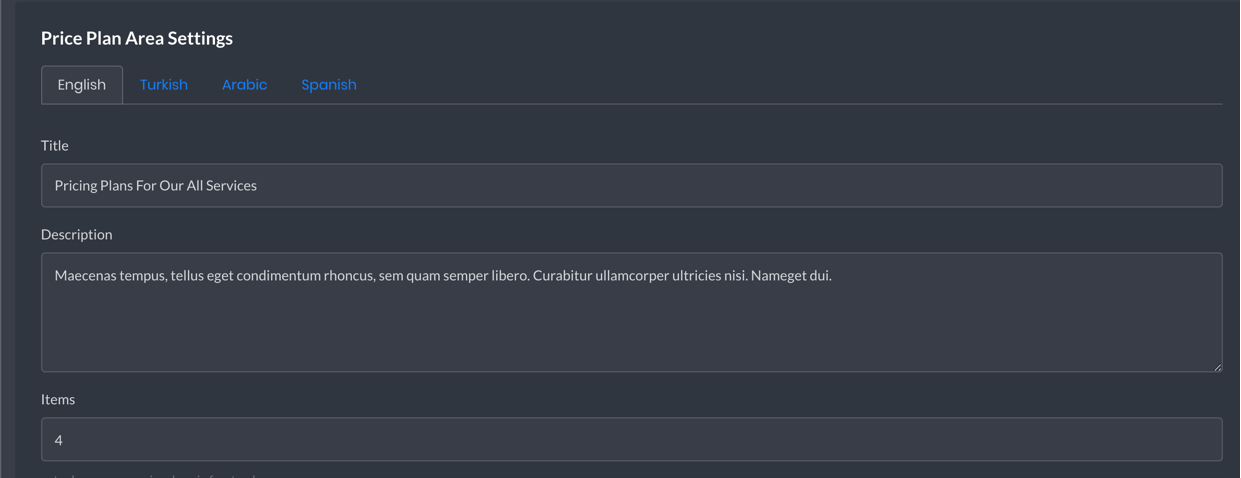Focus the Description textarea
1241x478 pixels.
(631, 312)
